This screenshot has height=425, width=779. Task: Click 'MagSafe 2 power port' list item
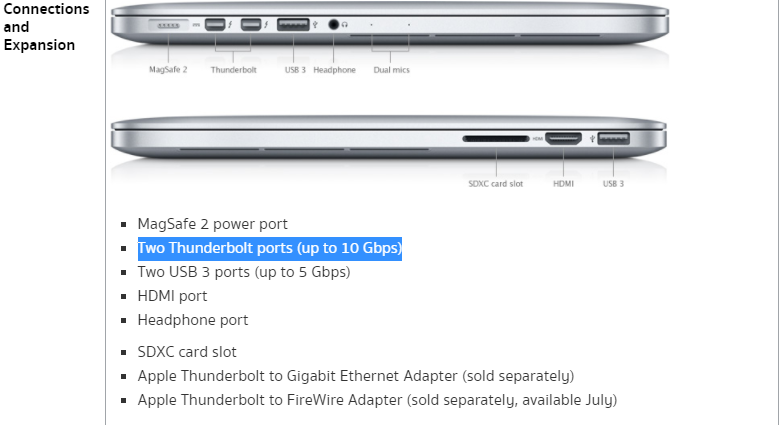coord(213,224)
